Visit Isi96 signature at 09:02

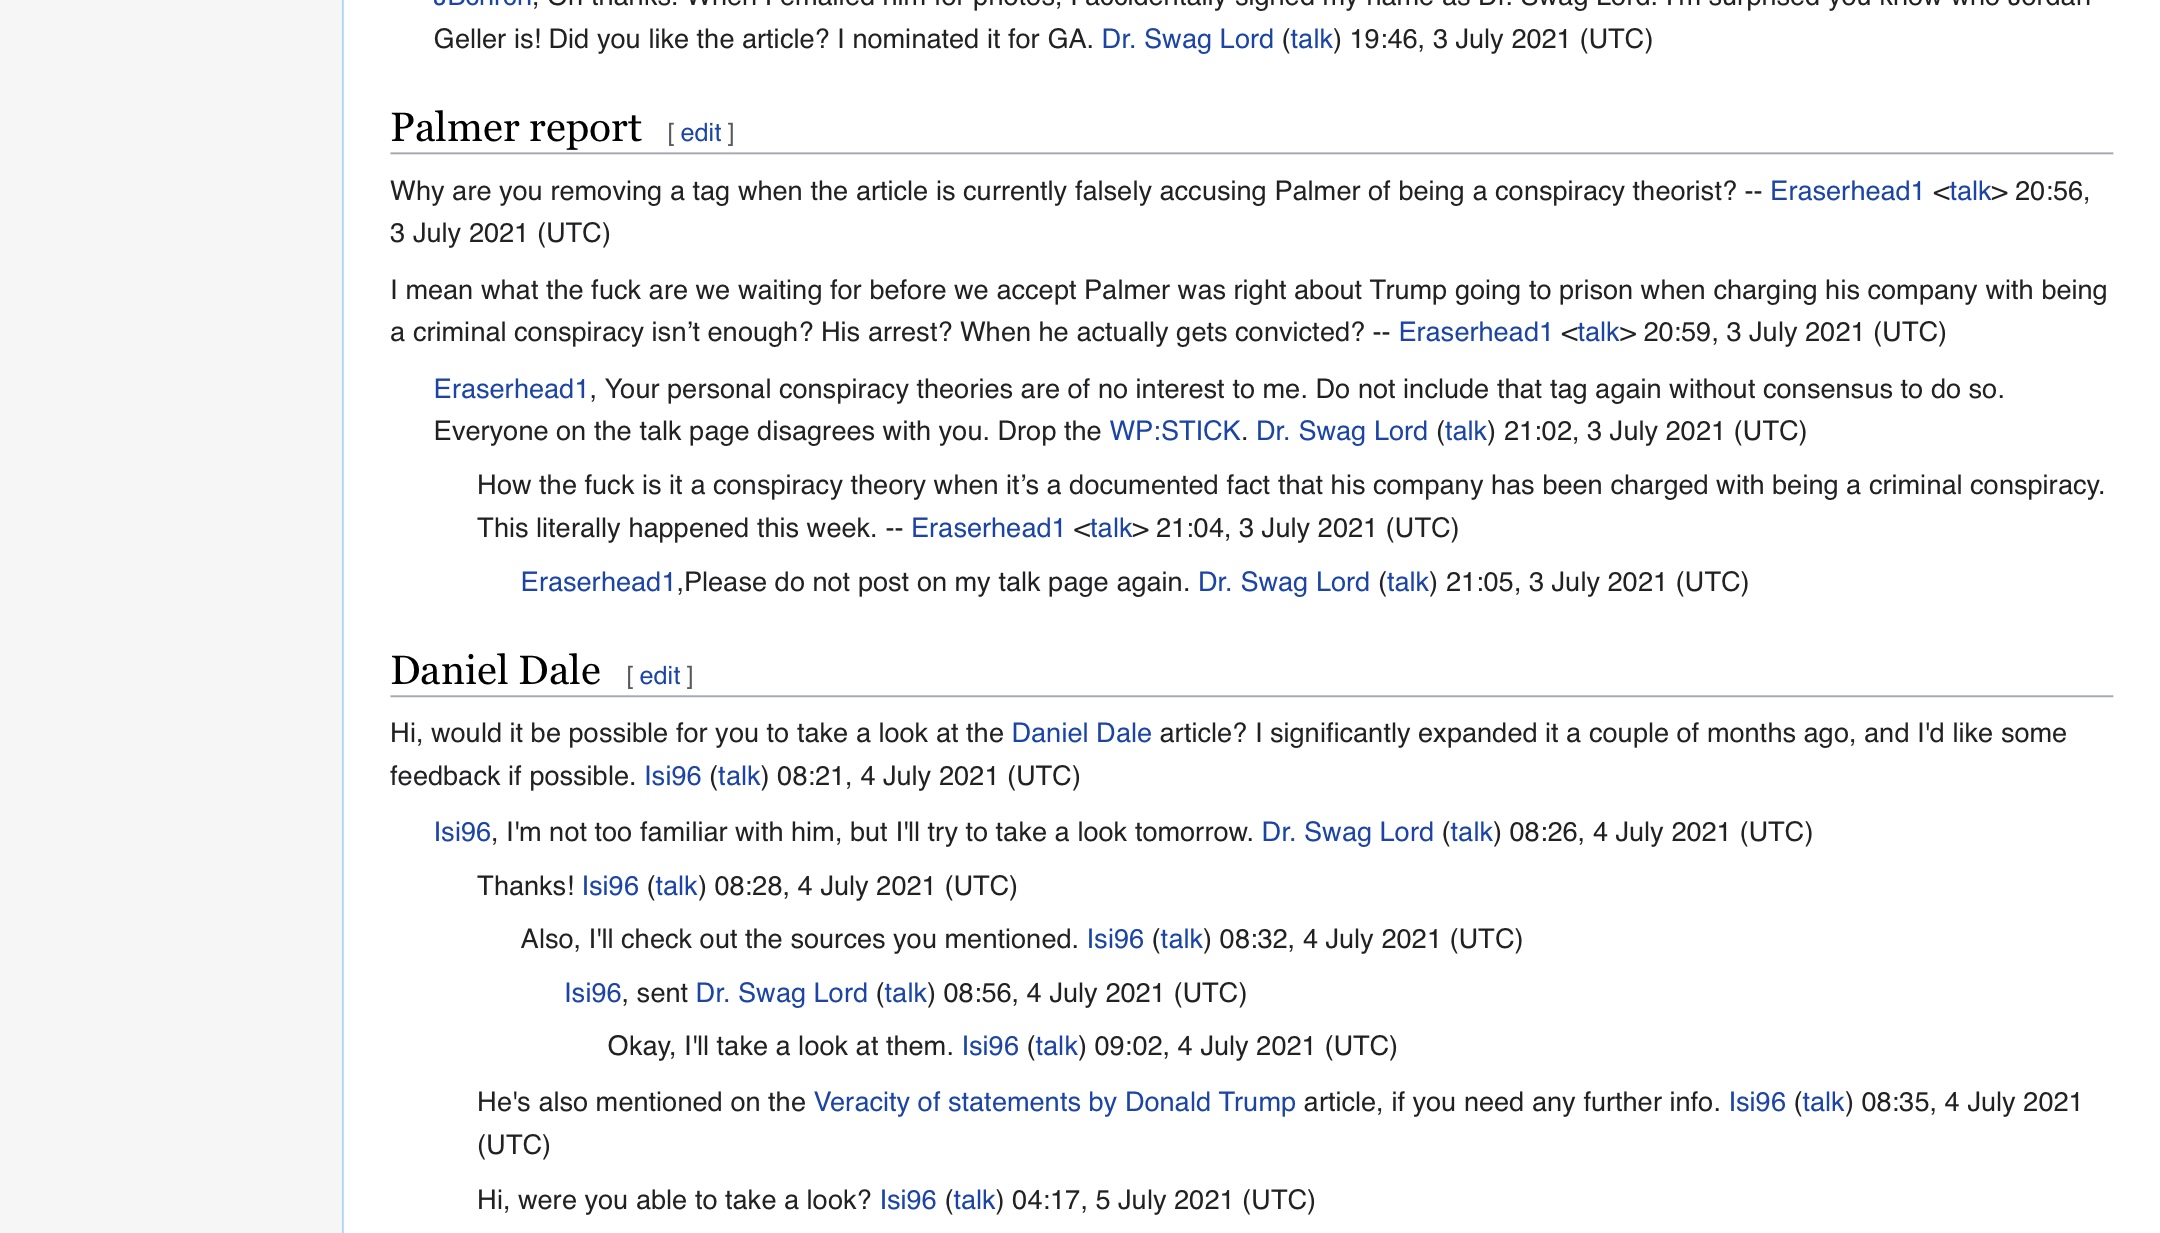(990, 1046)
